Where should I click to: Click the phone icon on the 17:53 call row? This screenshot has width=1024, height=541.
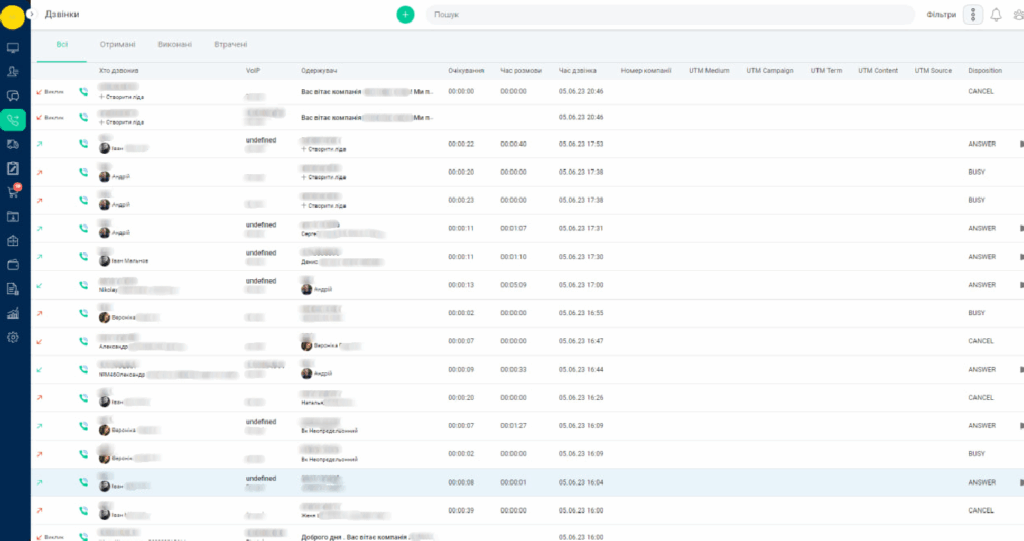84,145
